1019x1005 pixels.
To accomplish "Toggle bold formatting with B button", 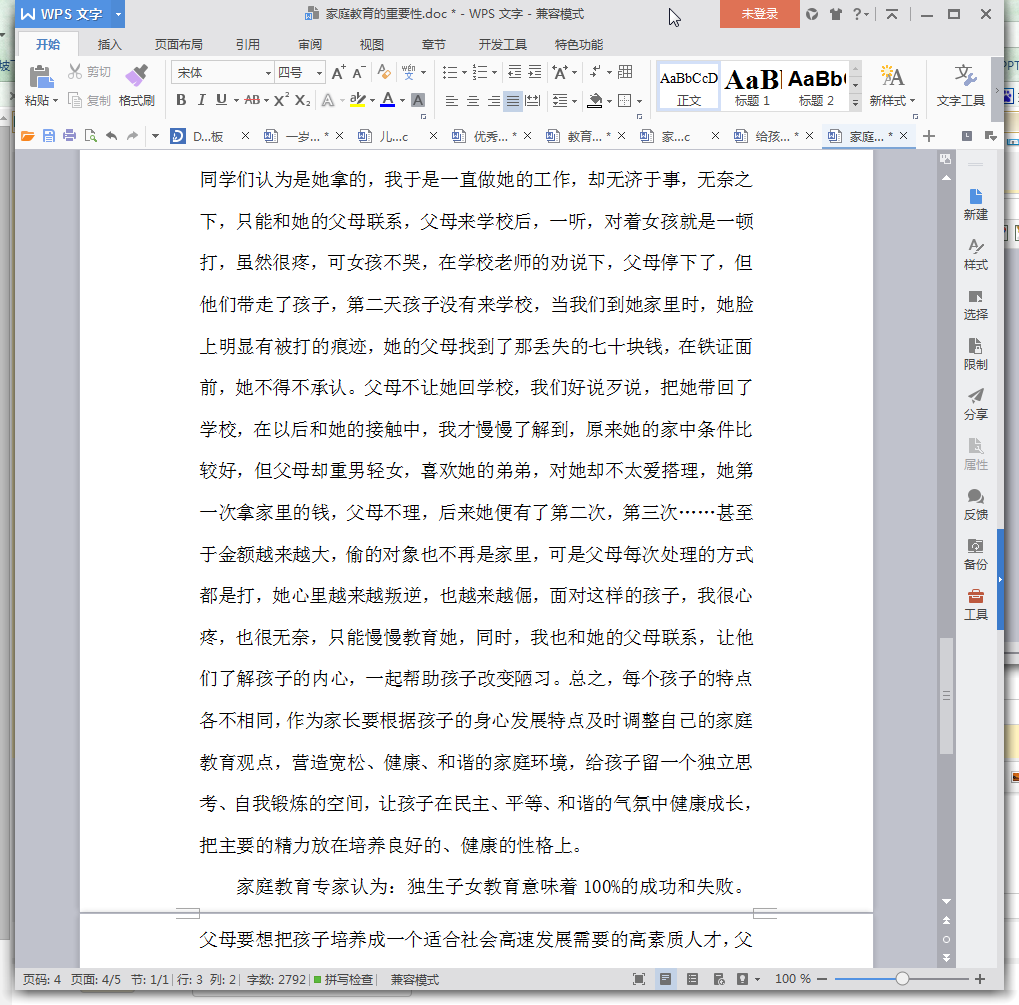I will point(181,100).
